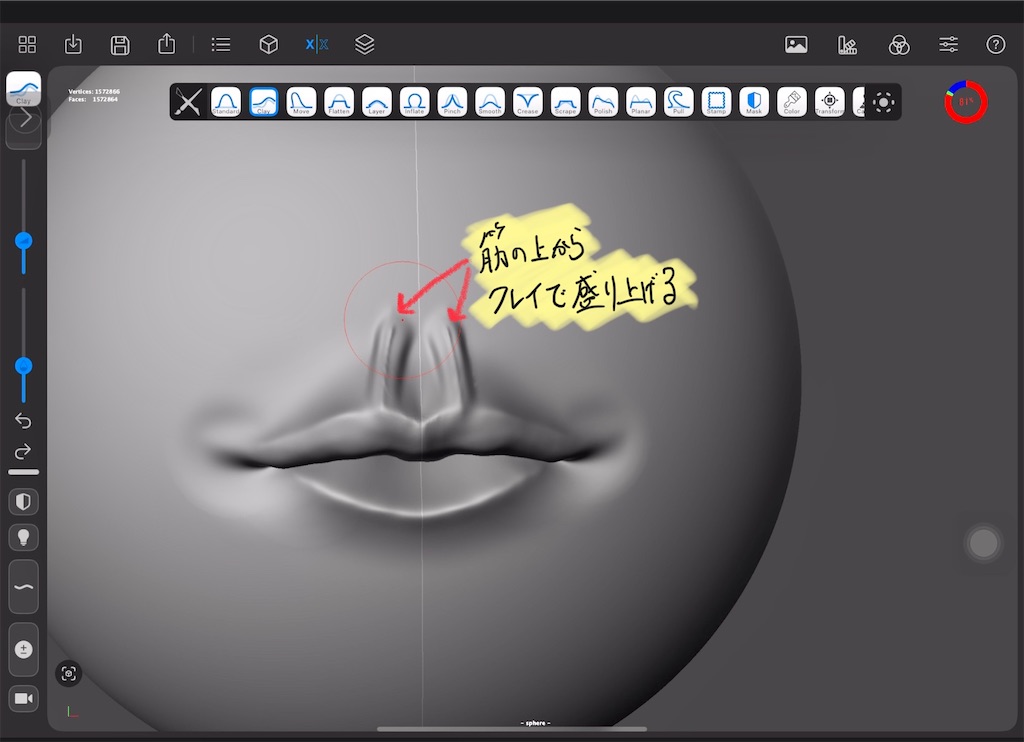The image size is (1024, 742).
Task: Open the background image menu
Action: click(x=796, y=44)
